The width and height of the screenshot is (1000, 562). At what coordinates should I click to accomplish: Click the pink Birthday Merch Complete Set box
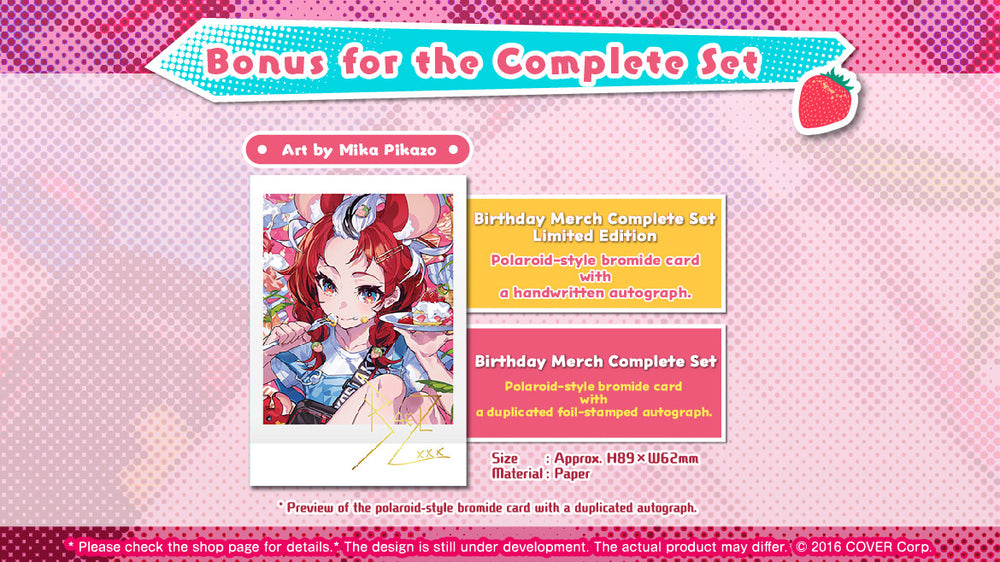click(x=596, y=383)
